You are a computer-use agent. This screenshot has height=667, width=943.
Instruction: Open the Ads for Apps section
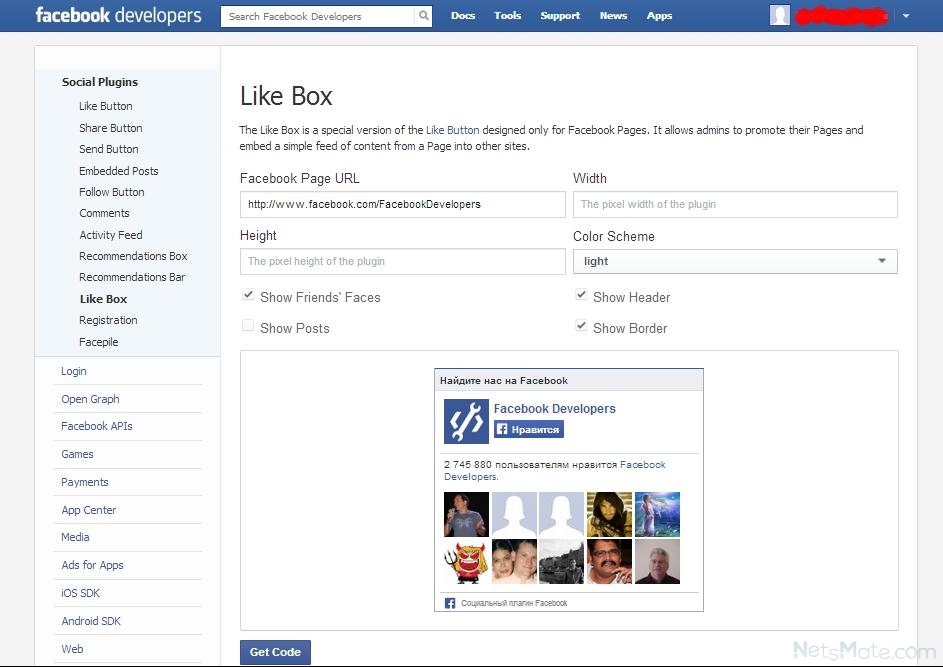click(92, 565)
